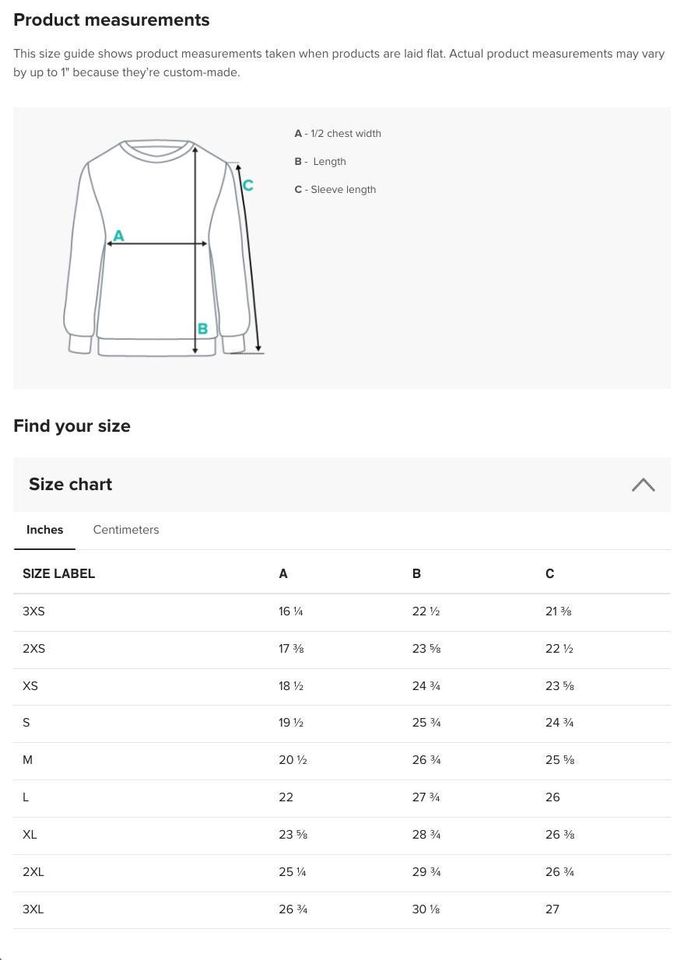Image resolution: width=677 pixels, height=960 pixels.
Task: Click the SIZE LABEL column header
Action: tap(59, 574)
